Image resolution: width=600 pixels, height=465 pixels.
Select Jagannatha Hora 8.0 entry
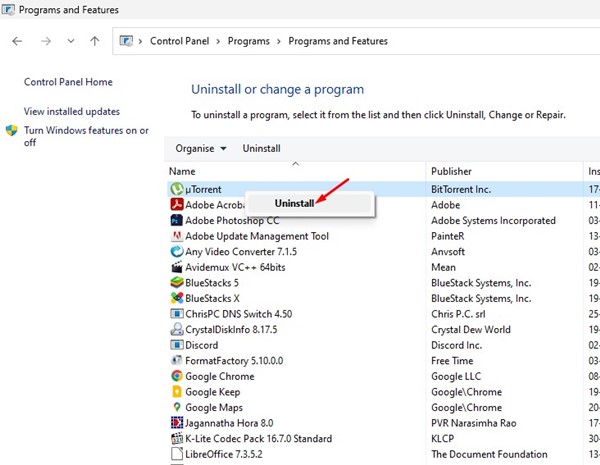tap(229, 423)
